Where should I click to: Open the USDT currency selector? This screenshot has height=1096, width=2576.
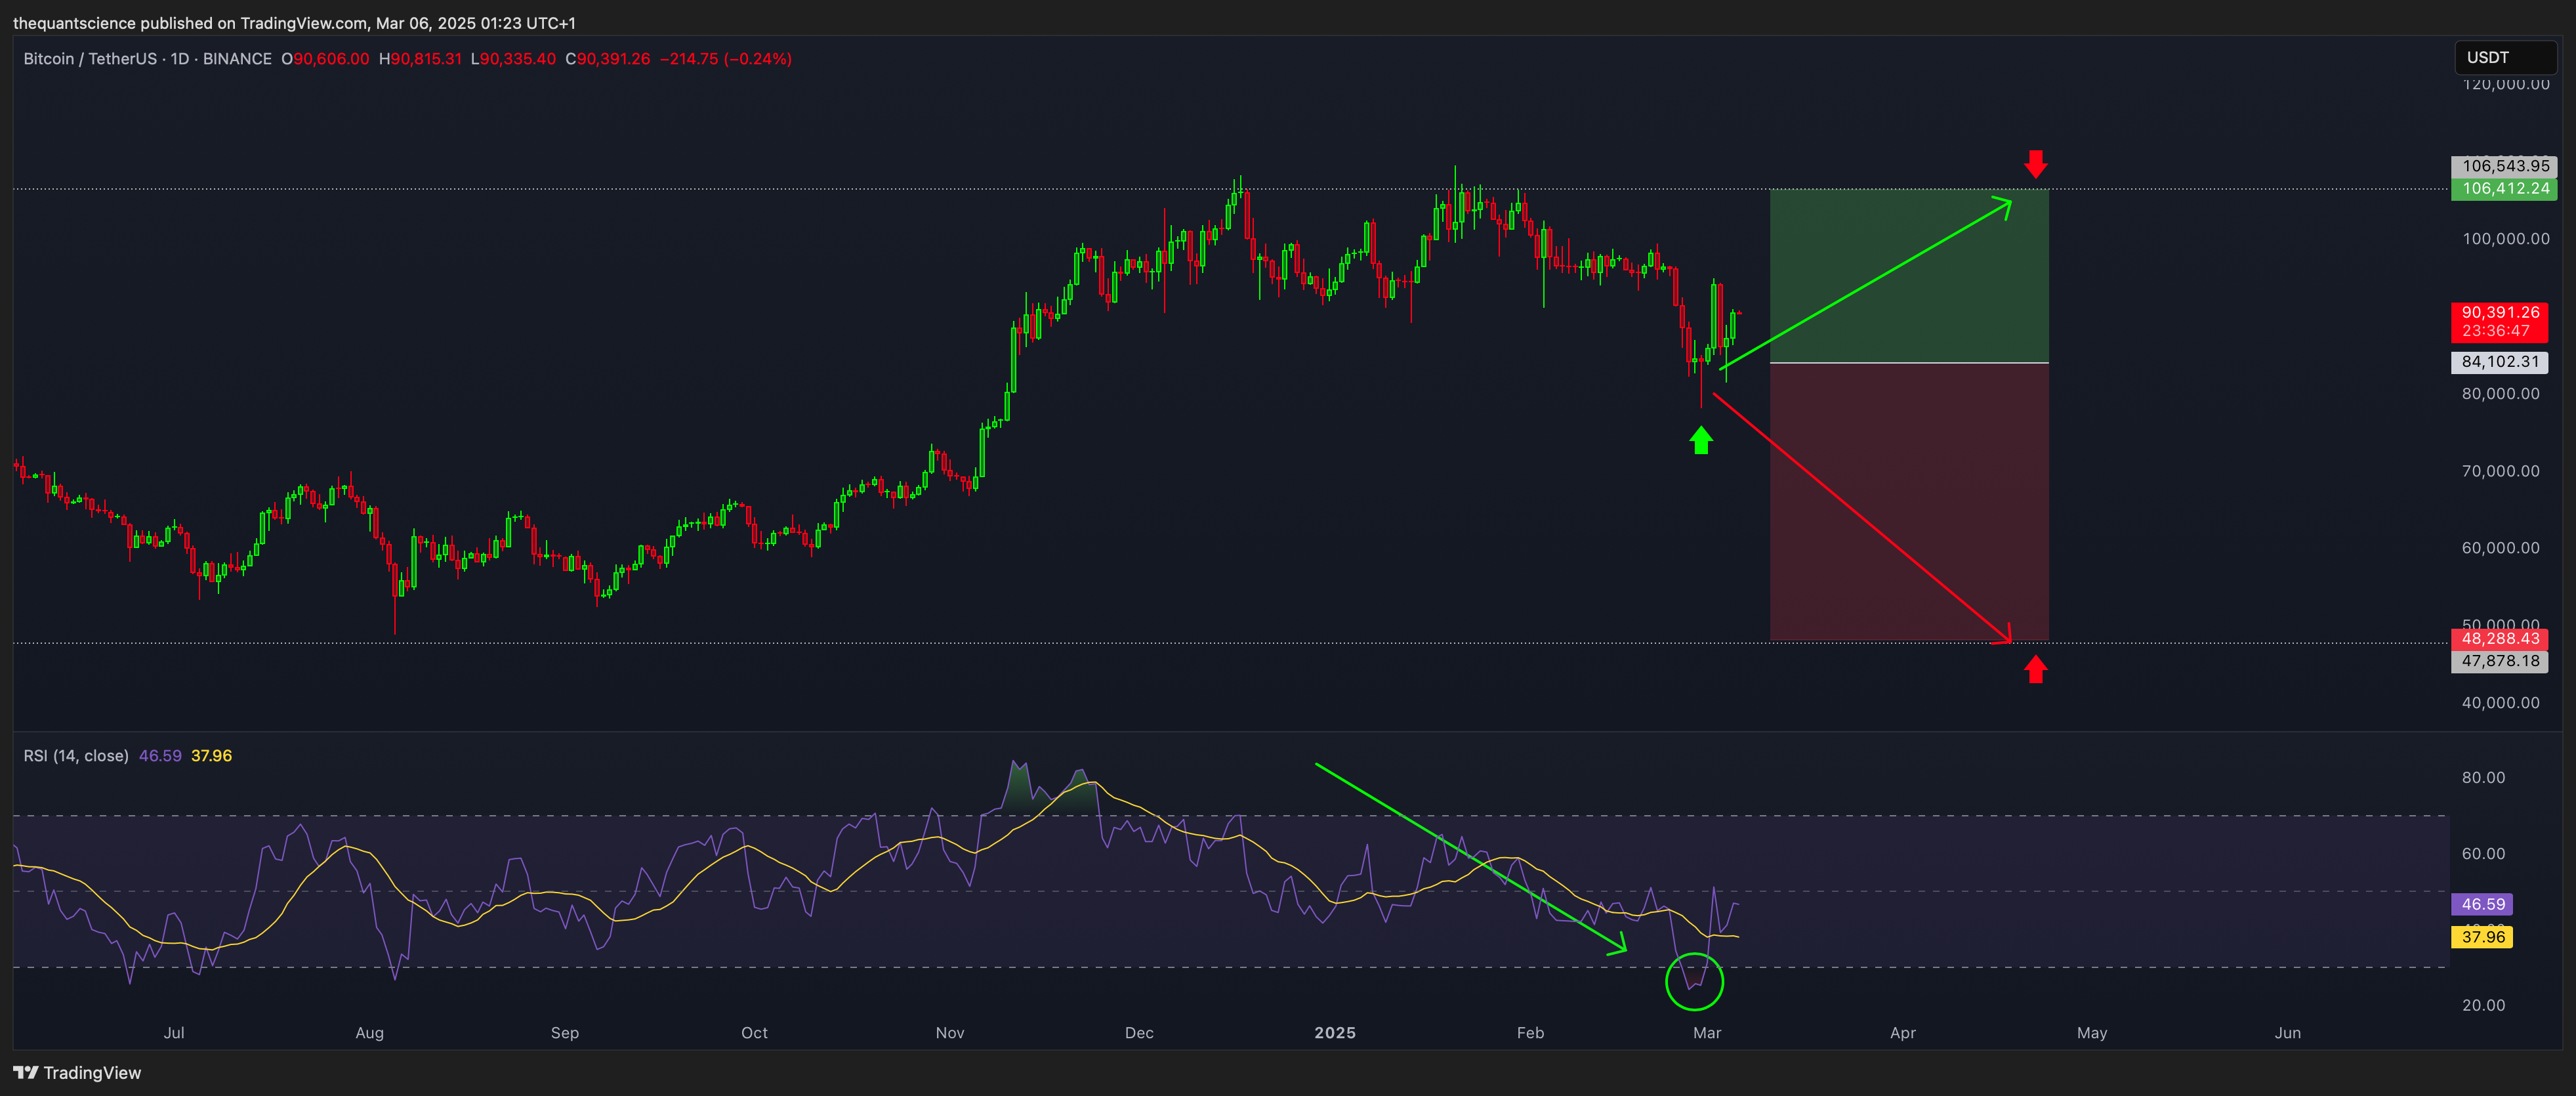pyautogui.click(x=2505, y=57)
